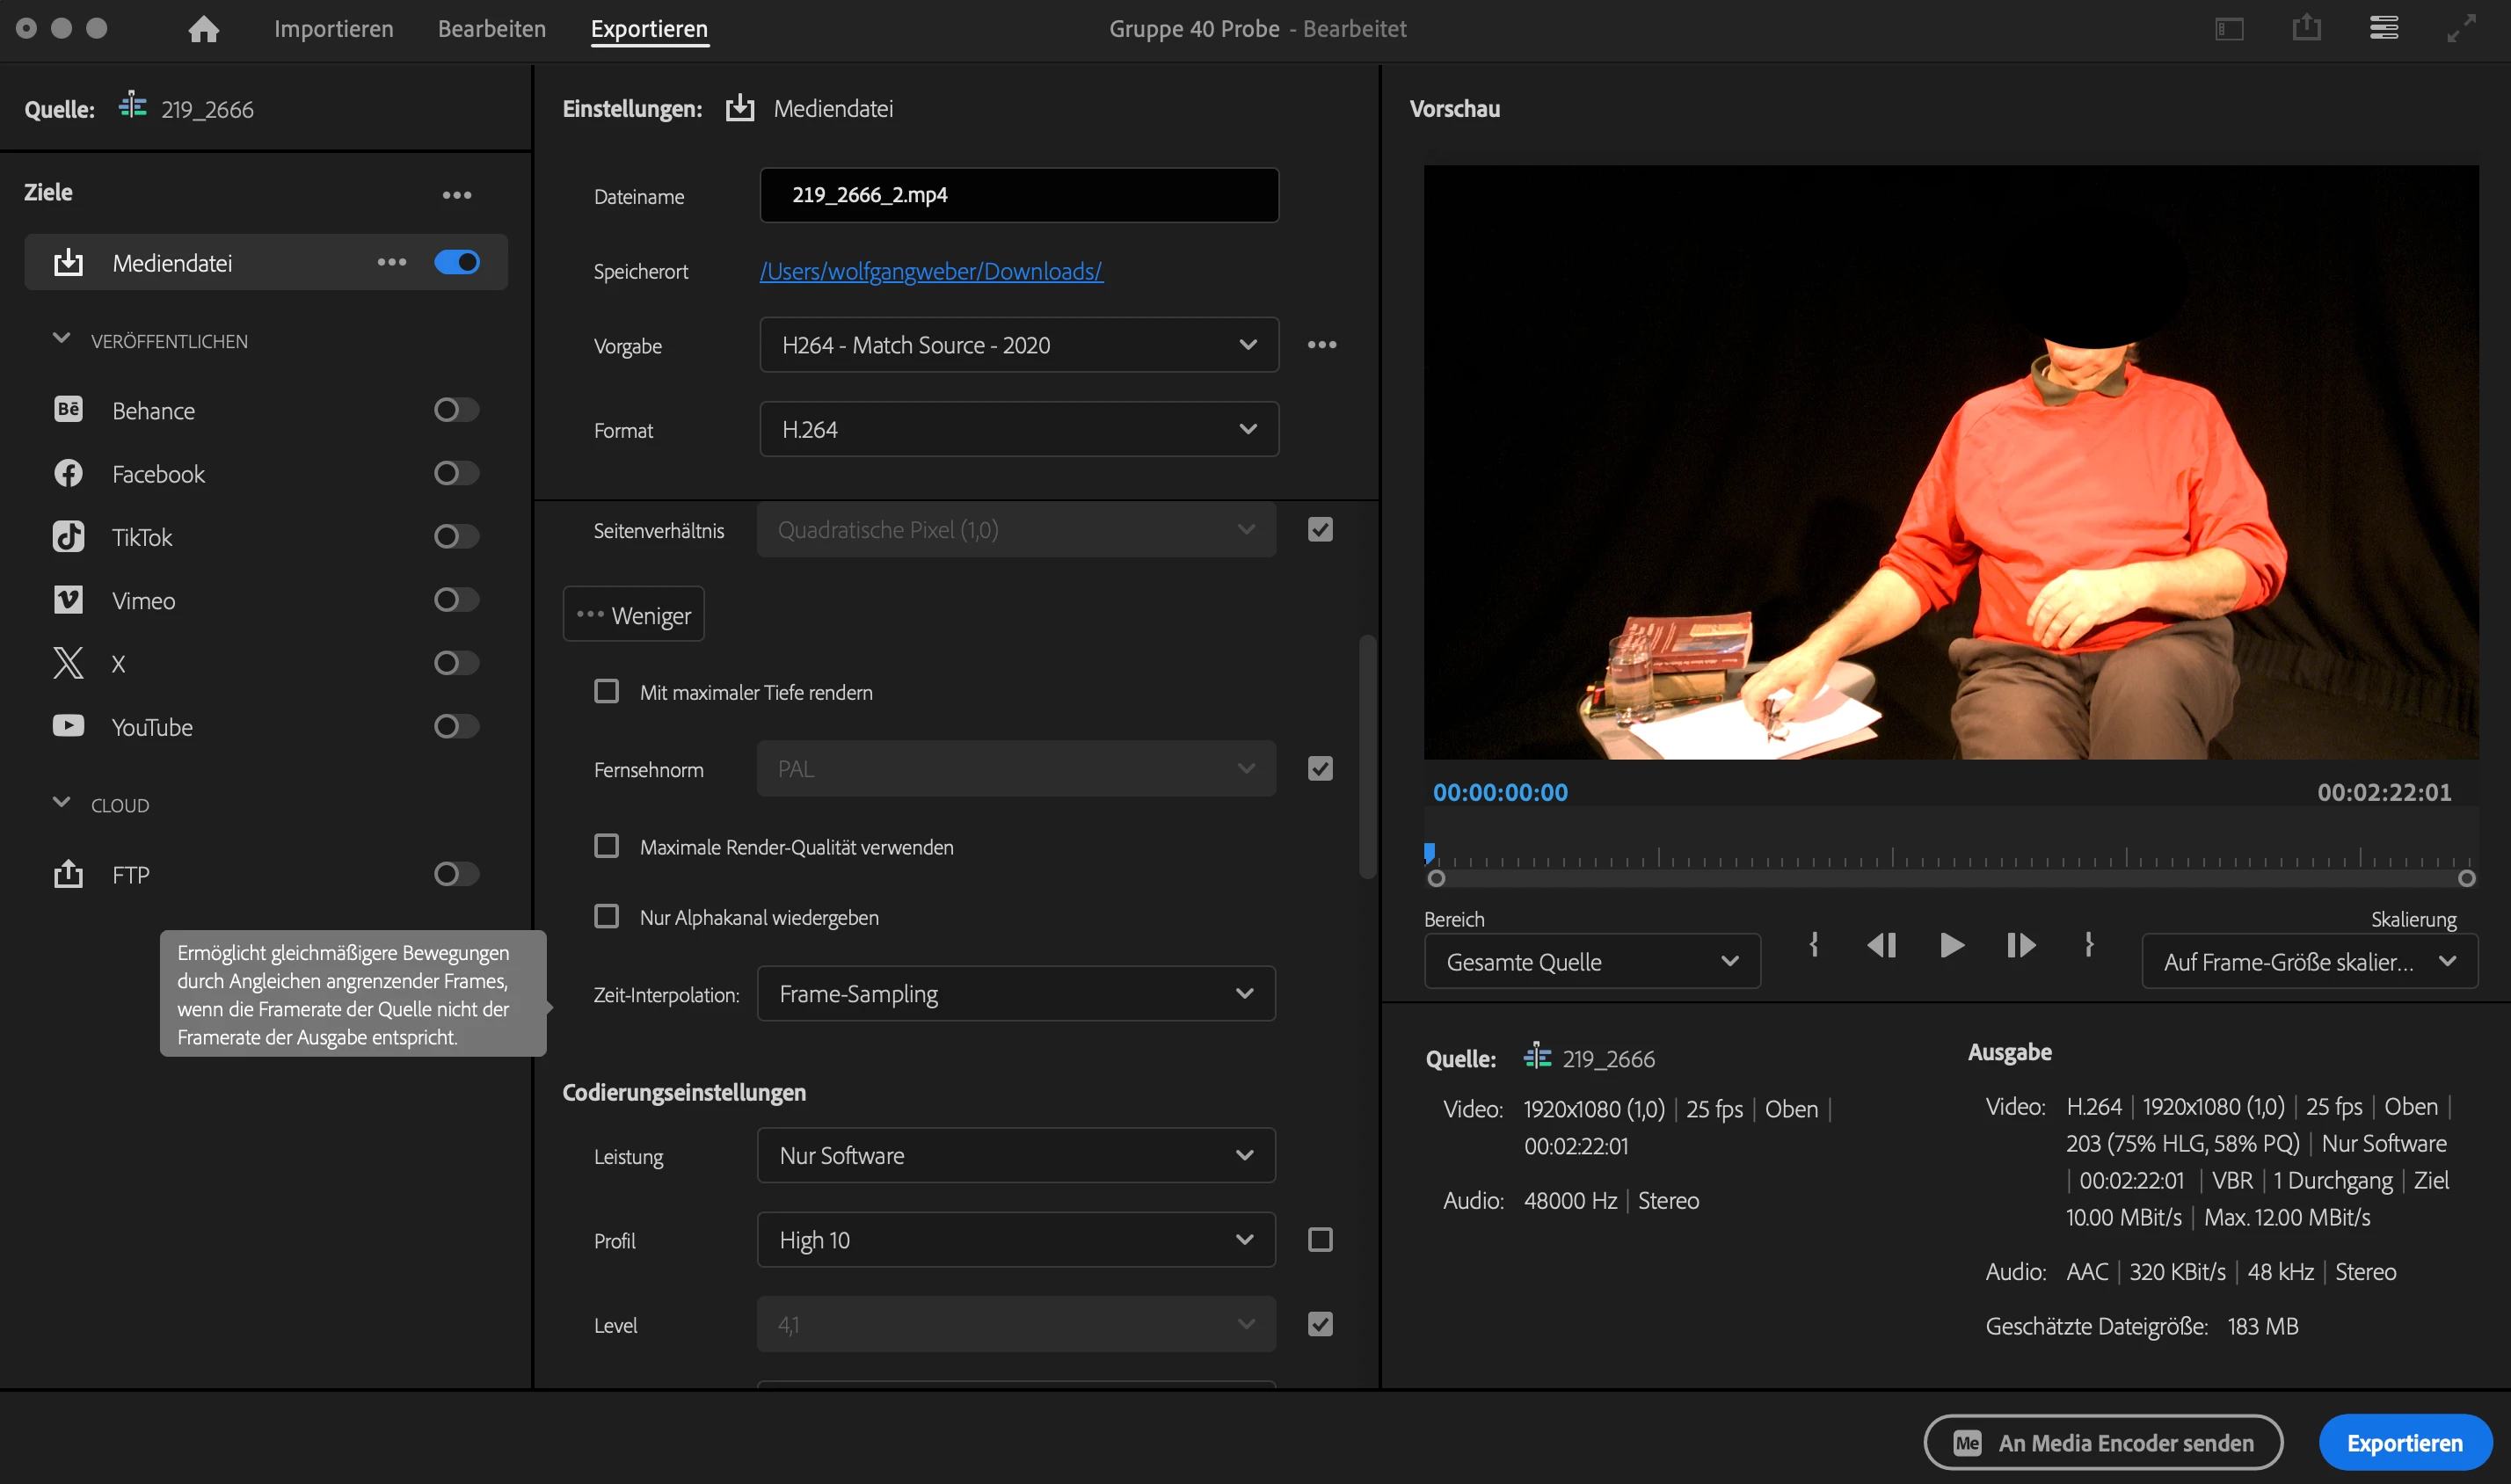This screenshot has width=2511, height=1484.
Task: Open the three-dot menu beside Vorgabe
Action: (x=1321, y=345)
